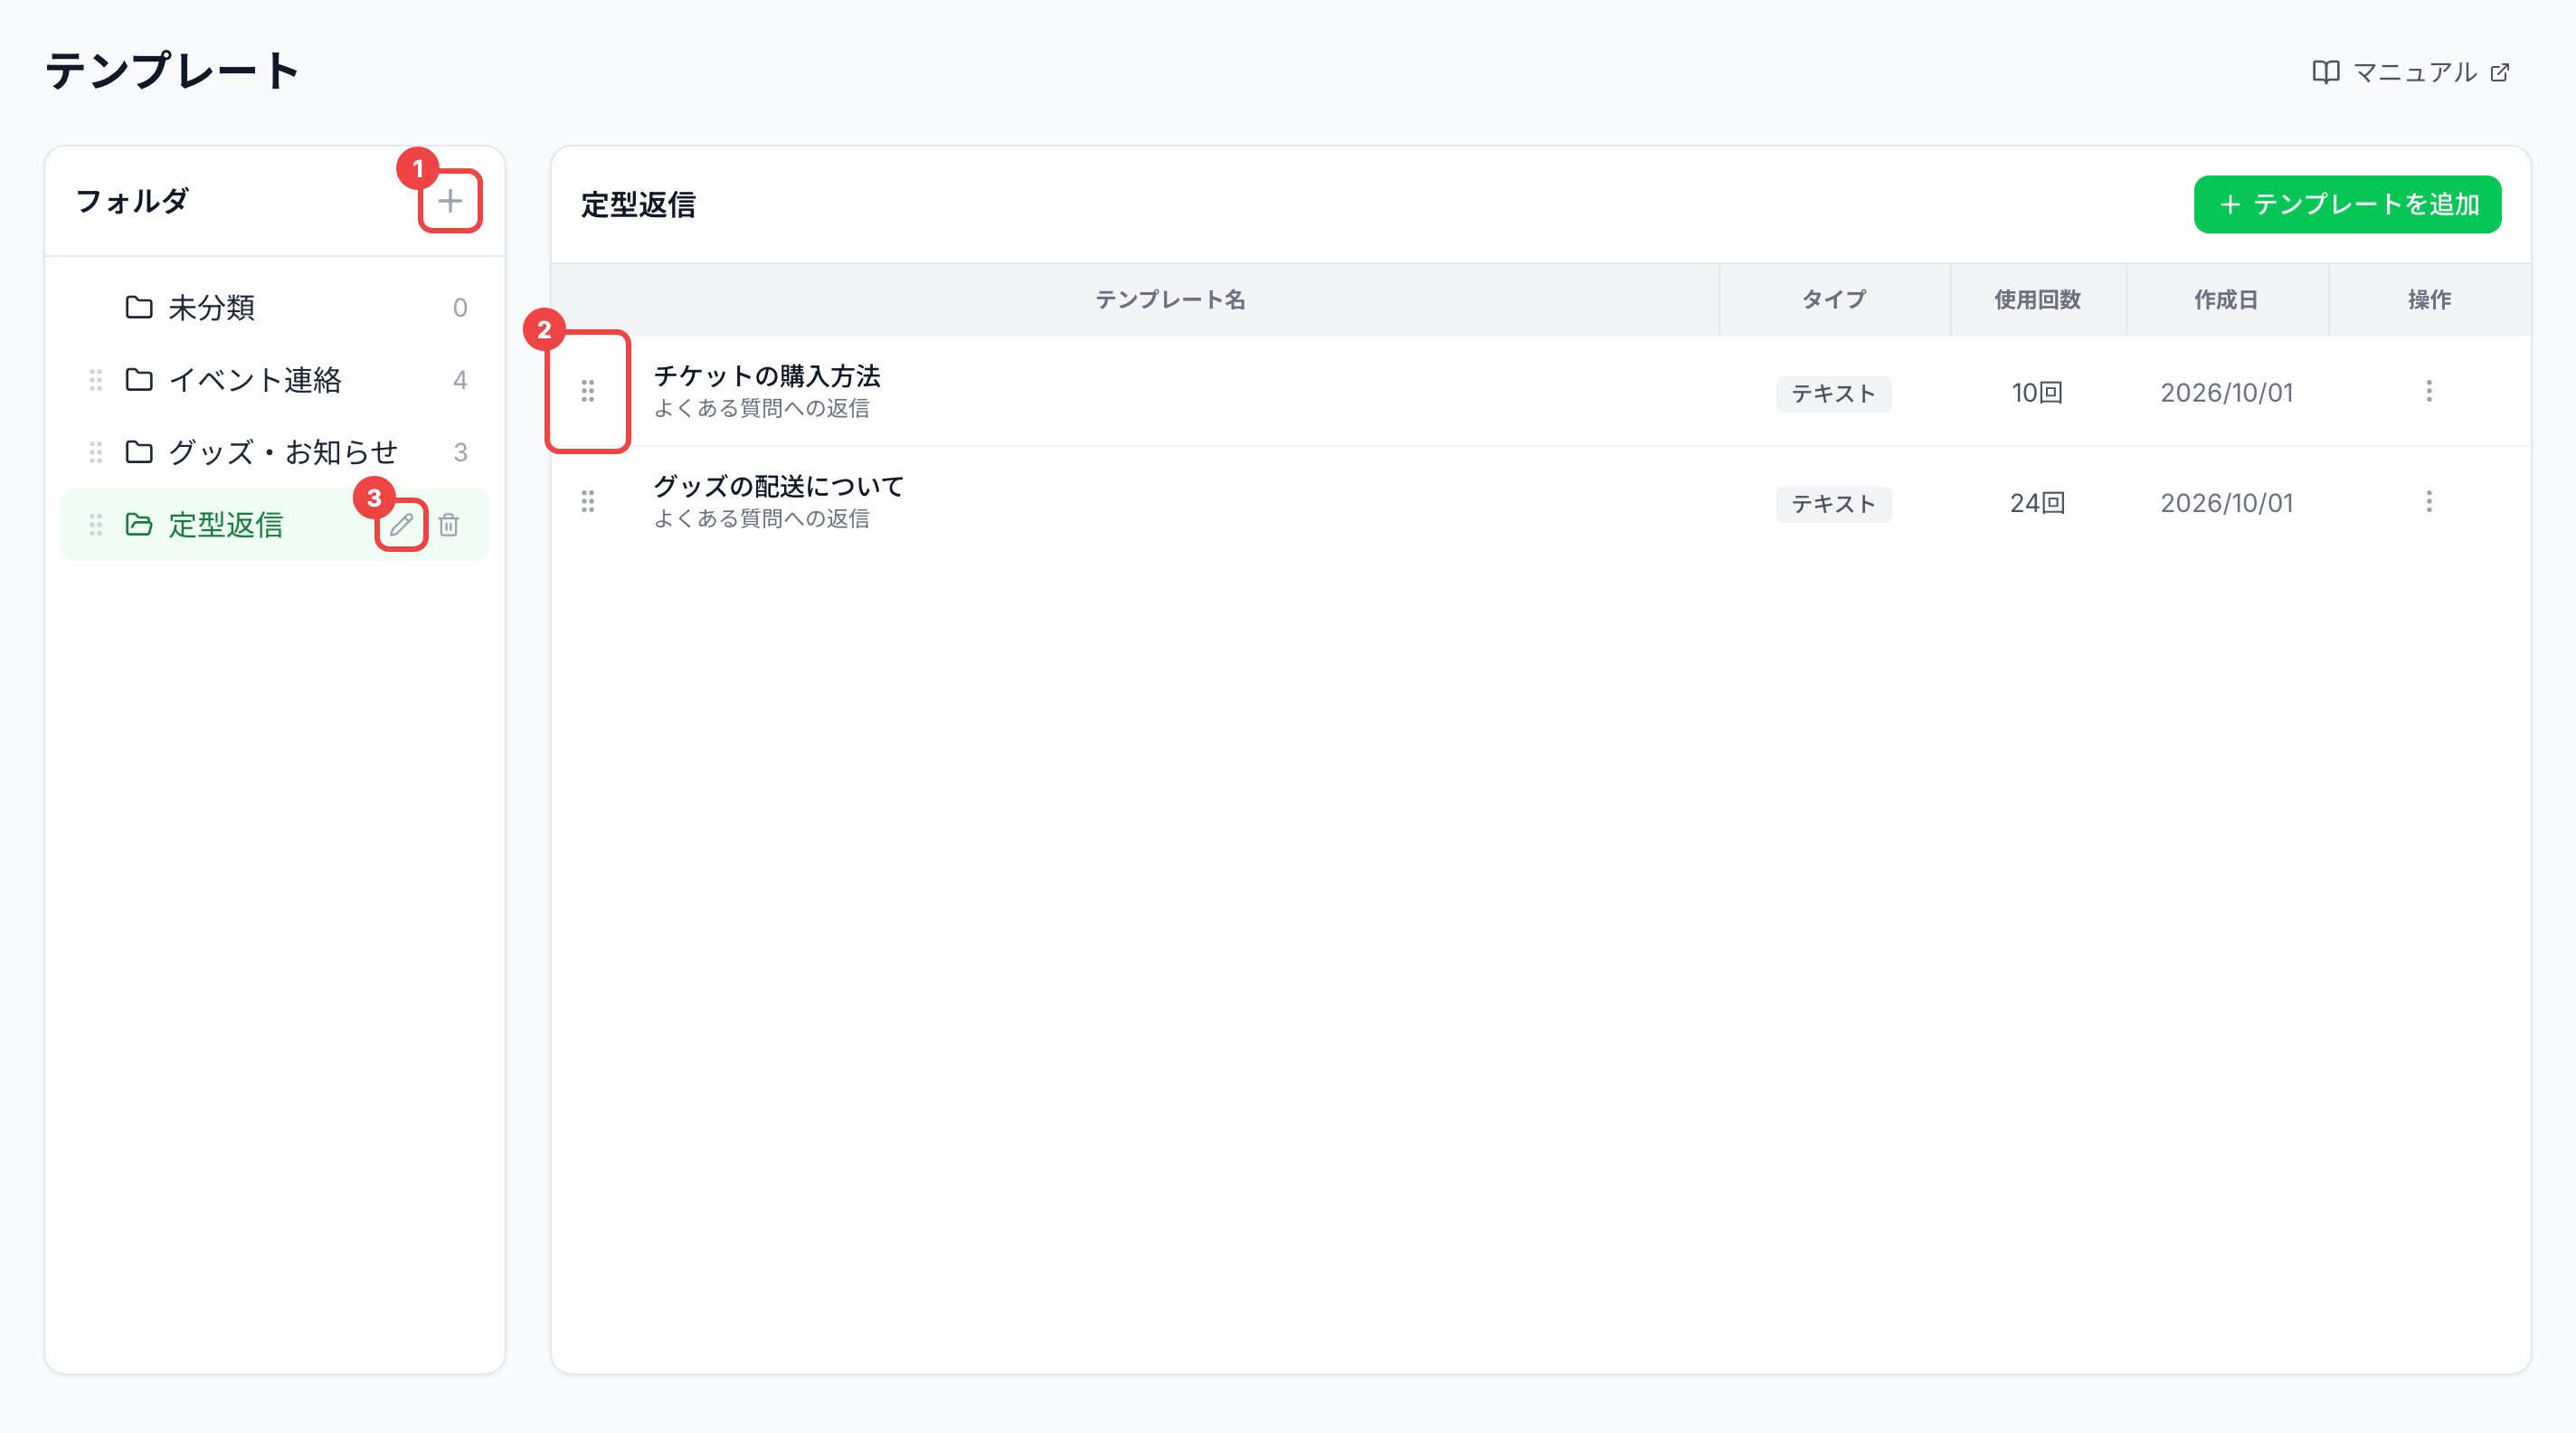Click the open folder icon of 定型返信
This screenshot has width=2576, height=1433.
coord(139,524)
